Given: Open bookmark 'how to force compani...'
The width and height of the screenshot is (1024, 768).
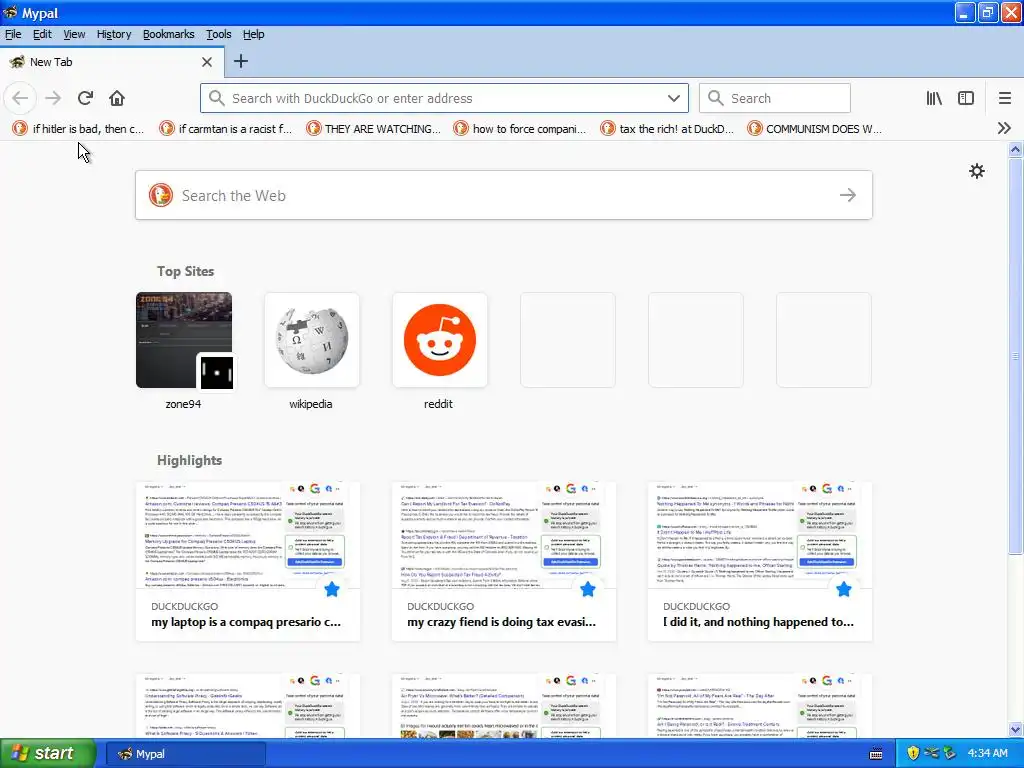Looking at the screenshot, I should pyautogui.click(x=520, y=129).
